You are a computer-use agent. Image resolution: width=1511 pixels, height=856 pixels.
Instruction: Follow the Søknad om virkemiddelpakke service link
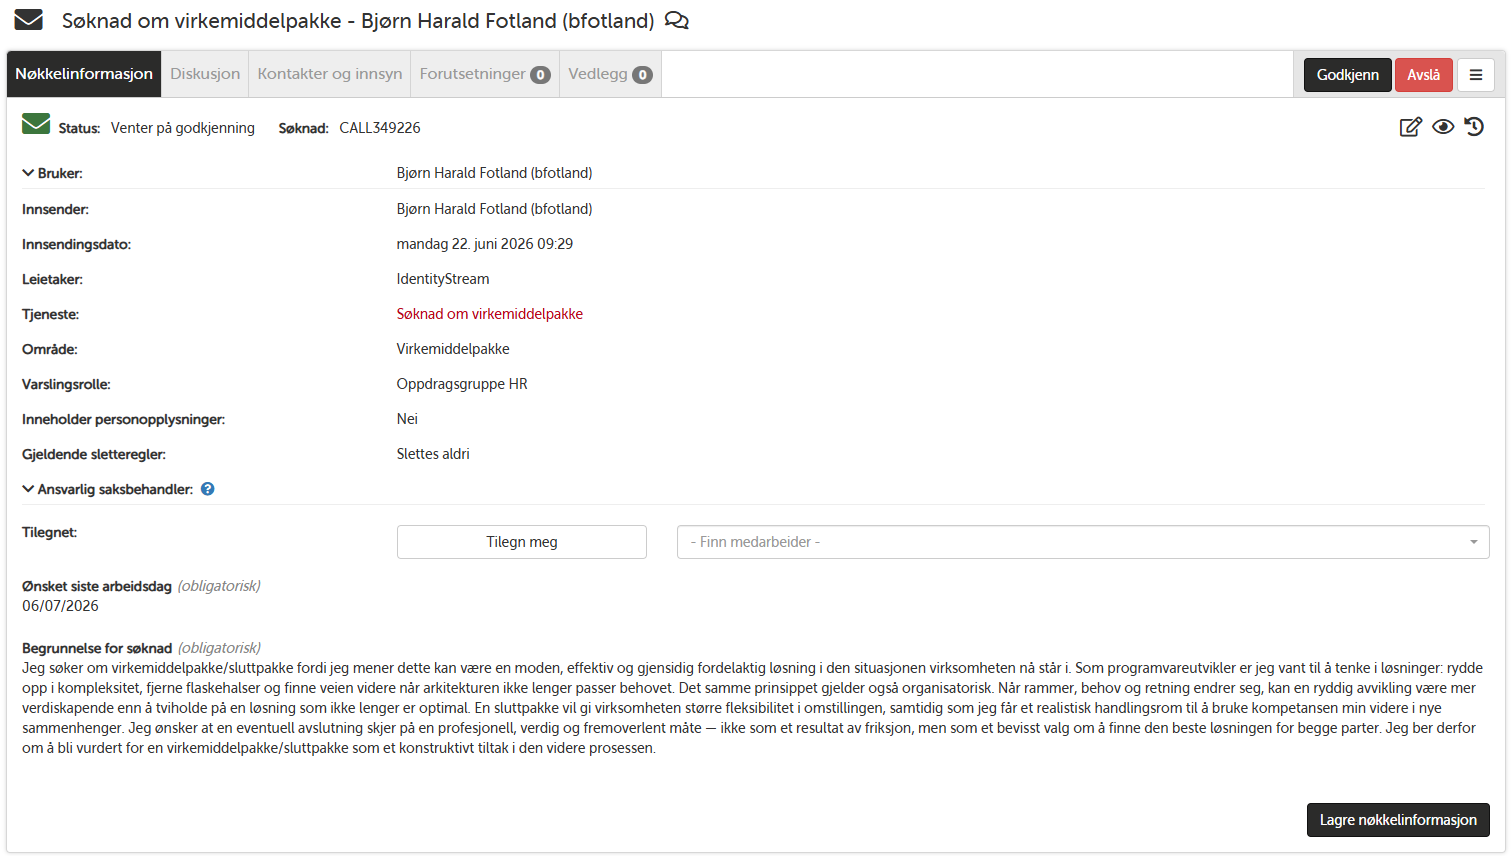click(x=490, y=314)
